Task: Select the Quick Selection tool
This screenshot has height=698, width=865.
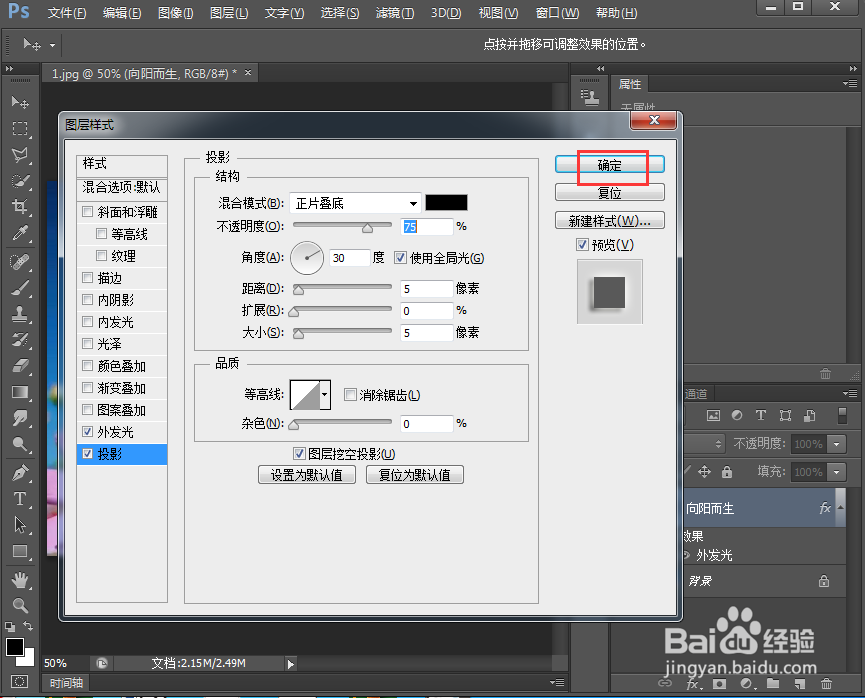Action: [x=20, y=181]
